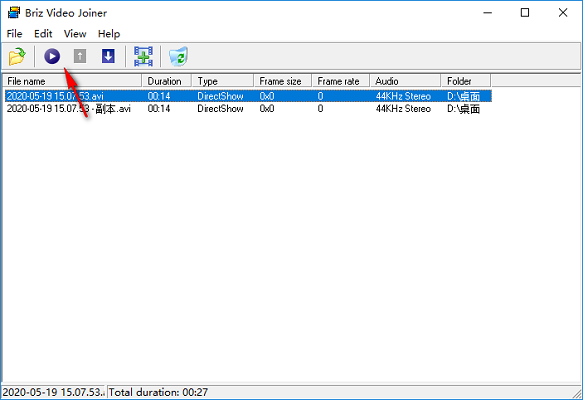Click the grayed move up arrow icon
This screenshot has height=400, width=583.
click(x=80, y=57)
